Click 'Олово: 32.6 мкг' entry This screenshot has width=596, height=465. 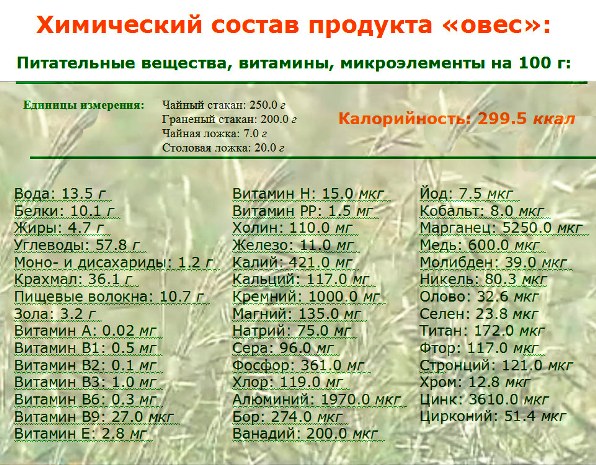[x=480, y=296]
